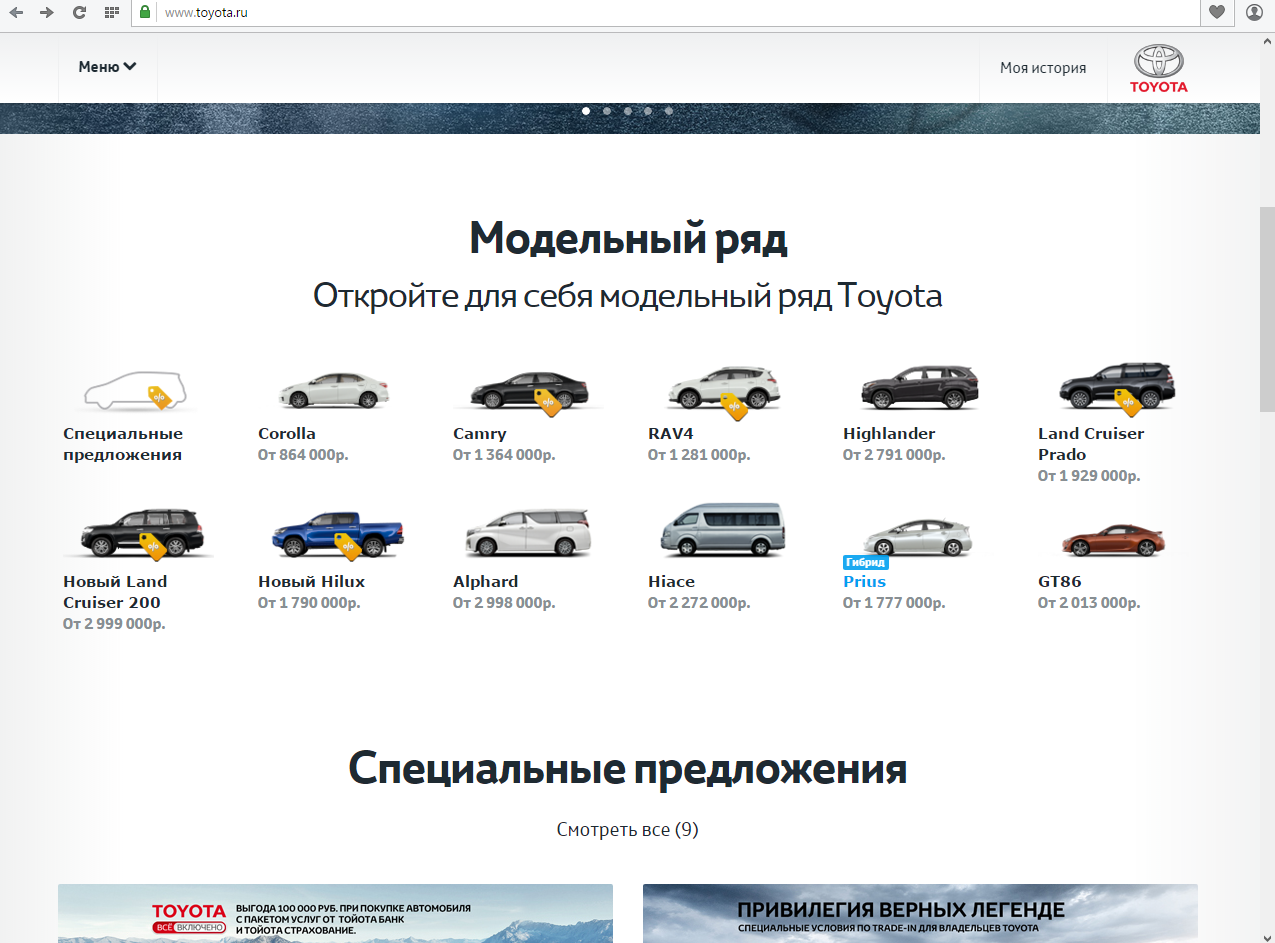Open the user profile icon in the browser bar

[1254, 12]
